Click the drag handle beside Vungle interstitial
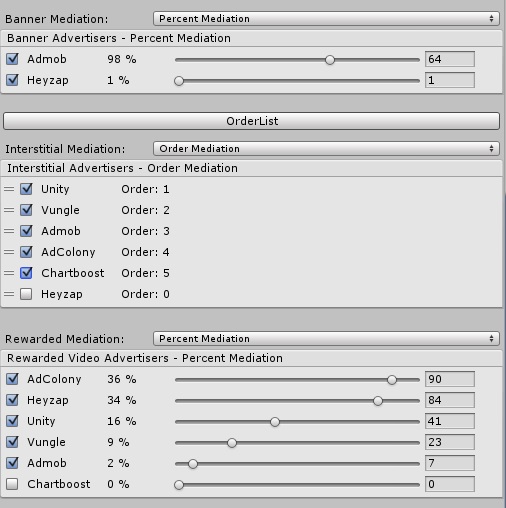Viewport: 506px width, 508px height. [9, 210]
